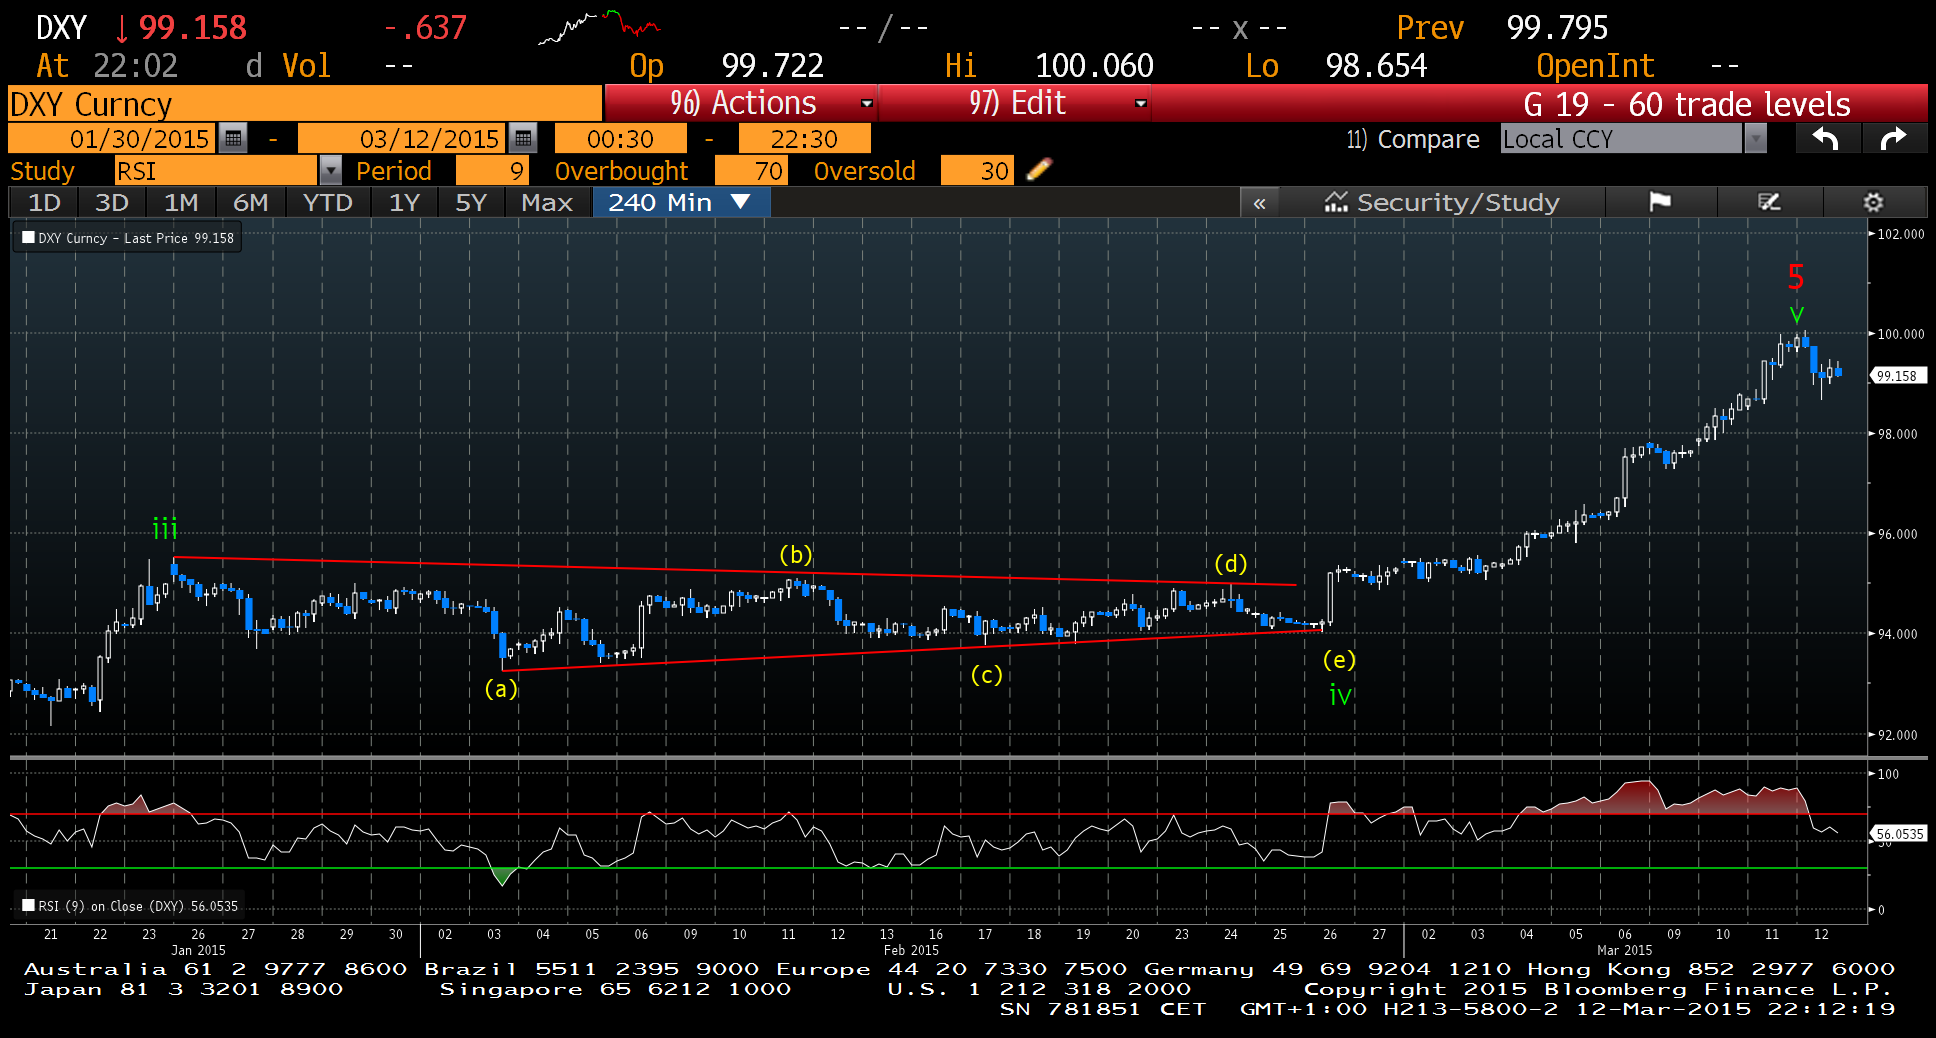Click the flag events icon
The width and height of the screenshot is (1936, 1038).
(1660, 202)
